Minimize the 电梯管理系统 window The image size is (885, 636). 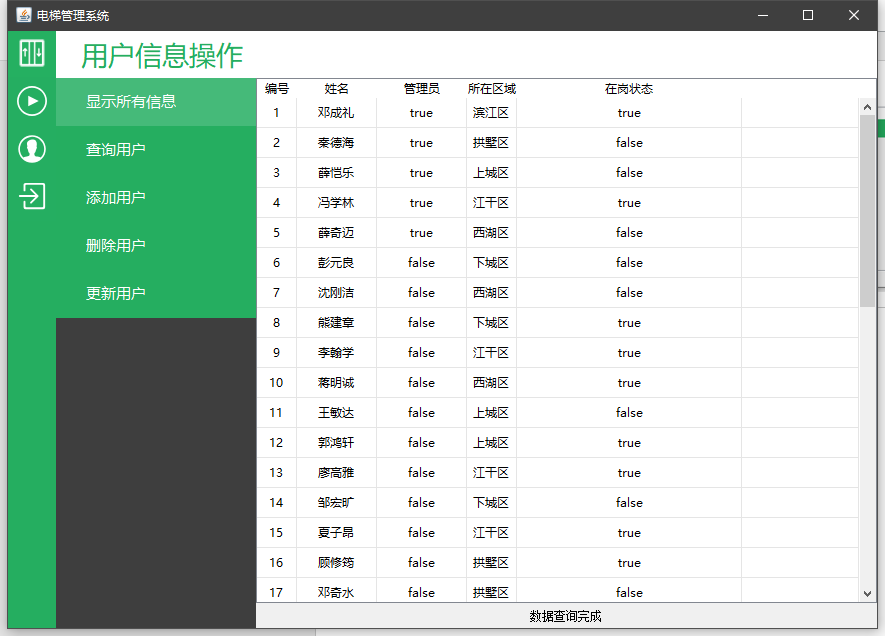pyautogui.click(x=763, y=15)
